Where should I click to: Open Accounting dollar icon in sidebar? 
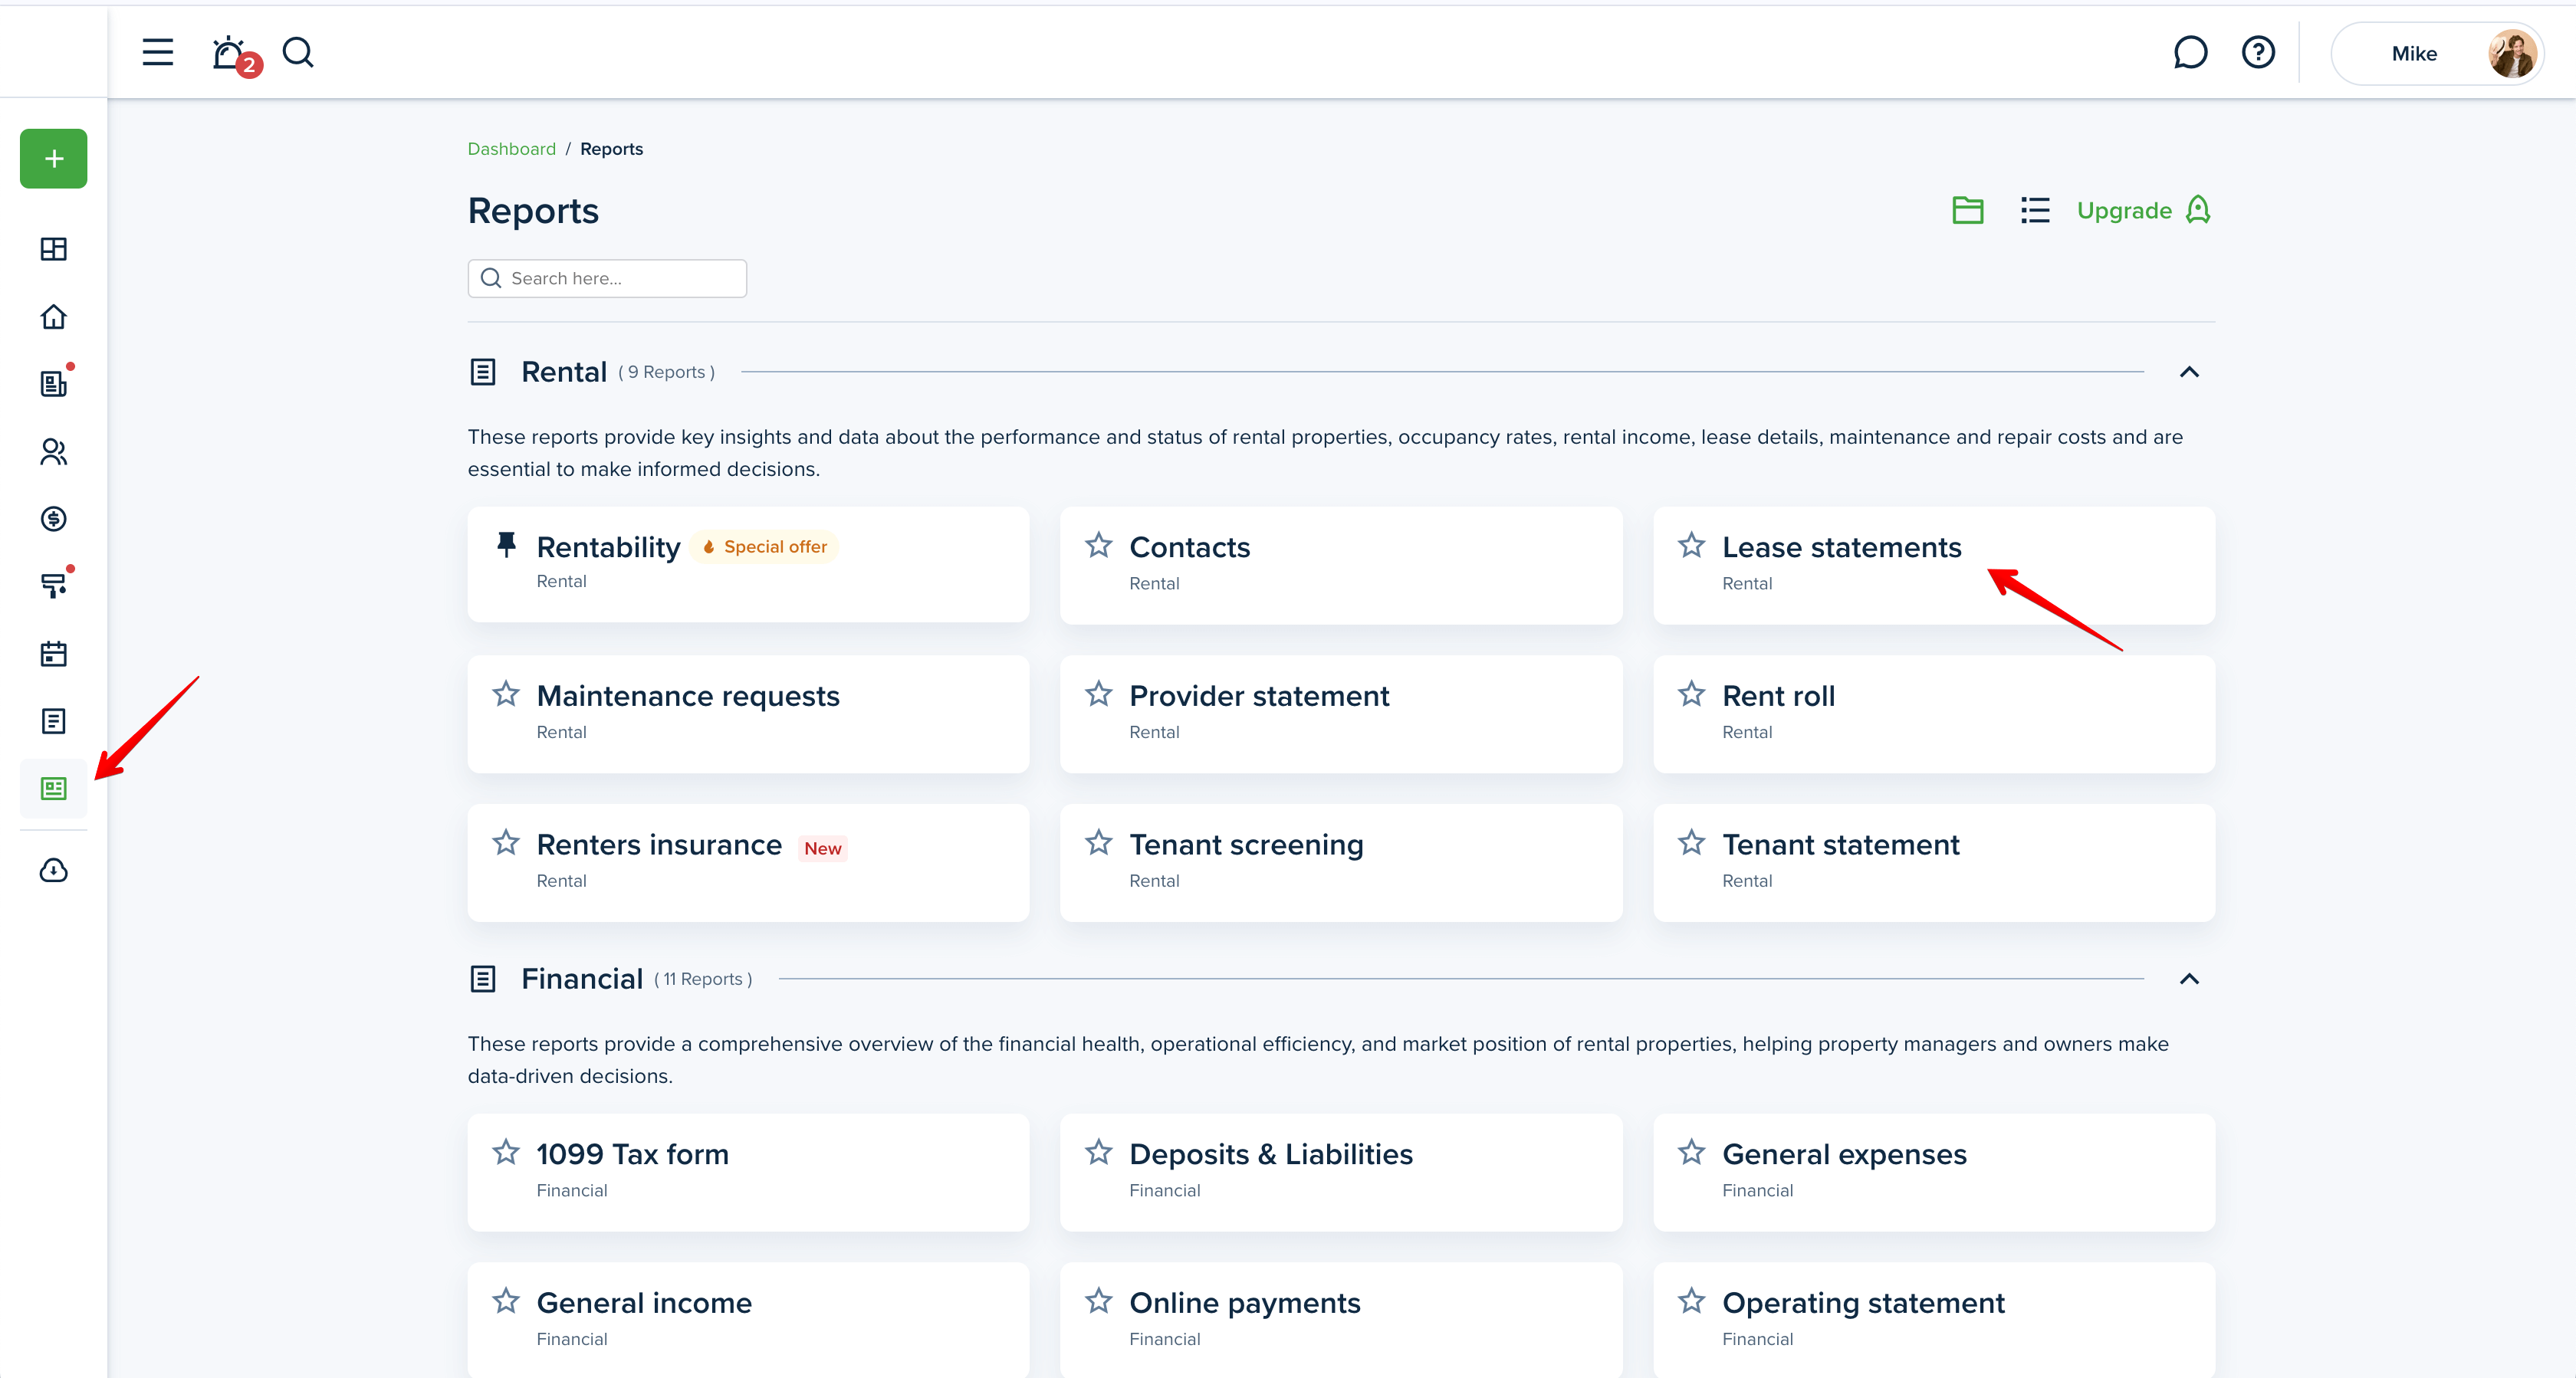[x=54, y=518]
